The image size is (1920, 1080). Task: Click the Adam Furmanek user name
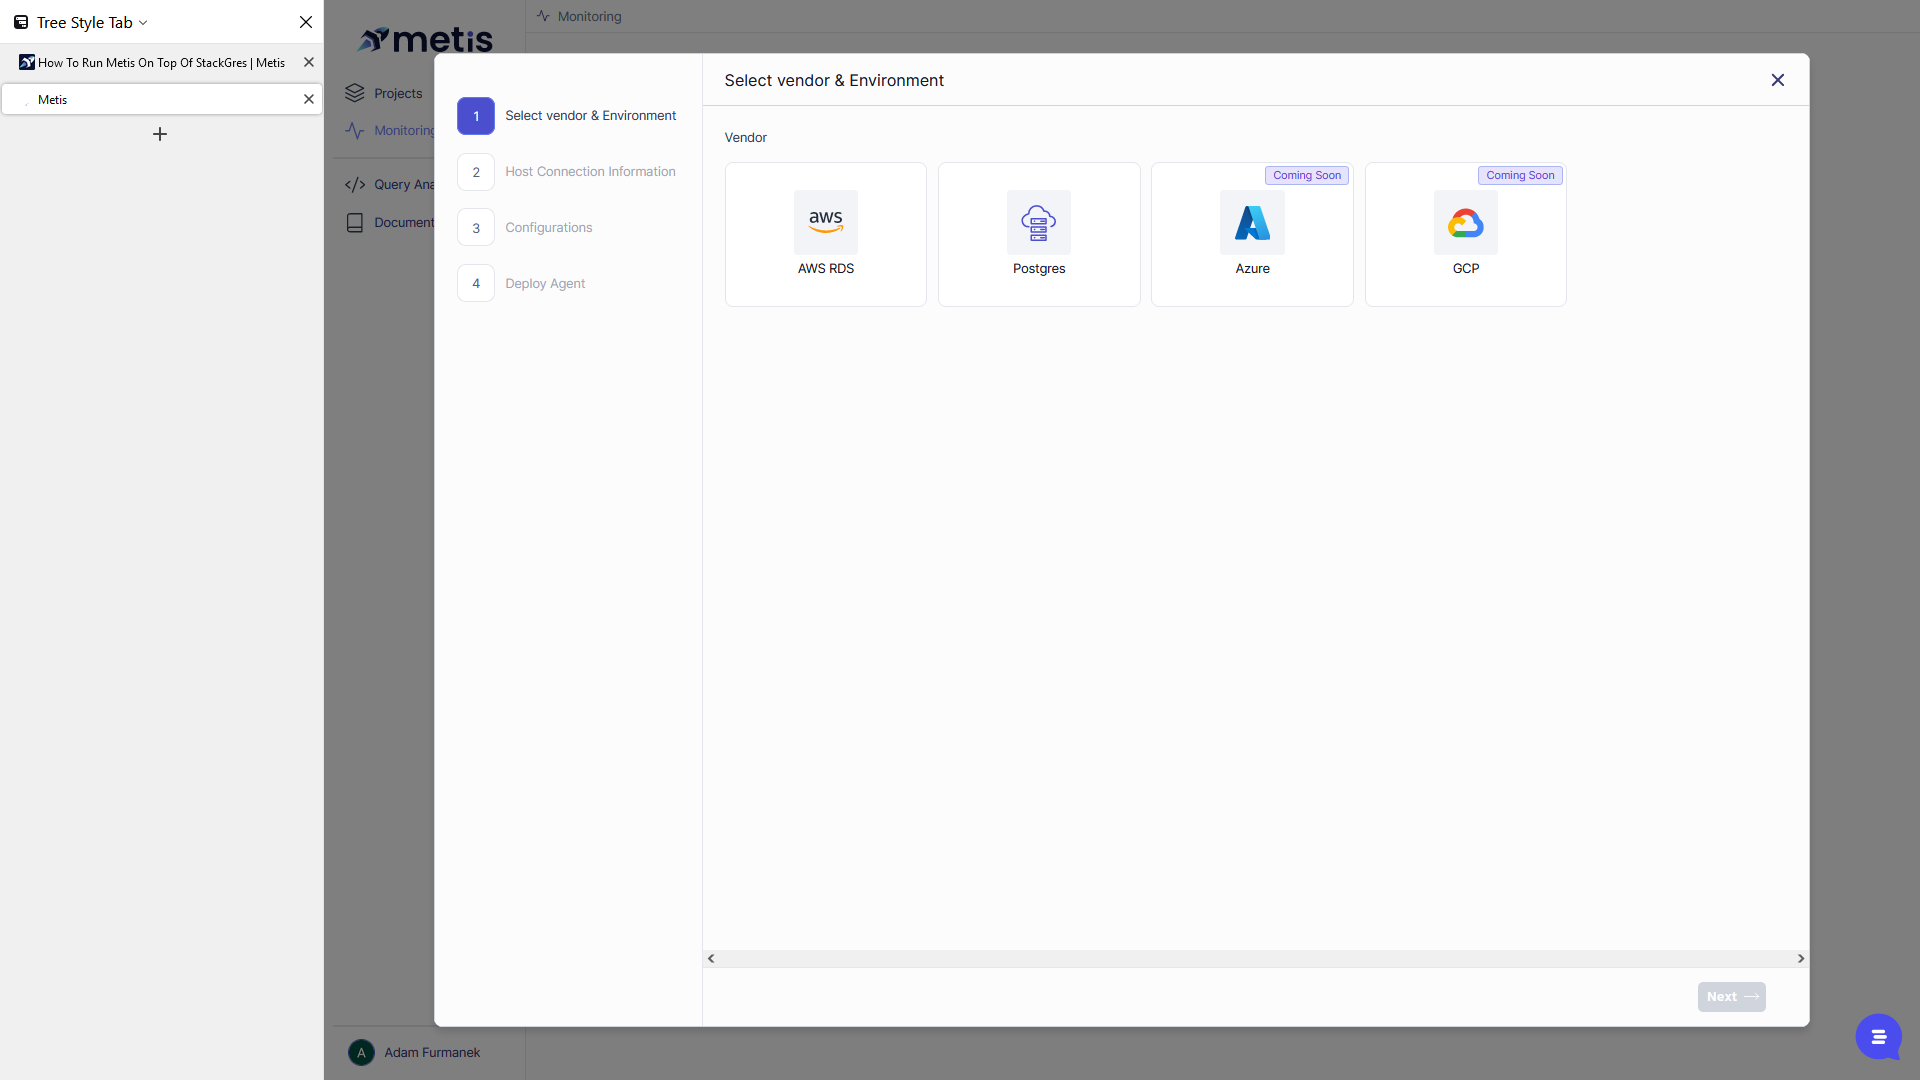tap(432, 1052)
